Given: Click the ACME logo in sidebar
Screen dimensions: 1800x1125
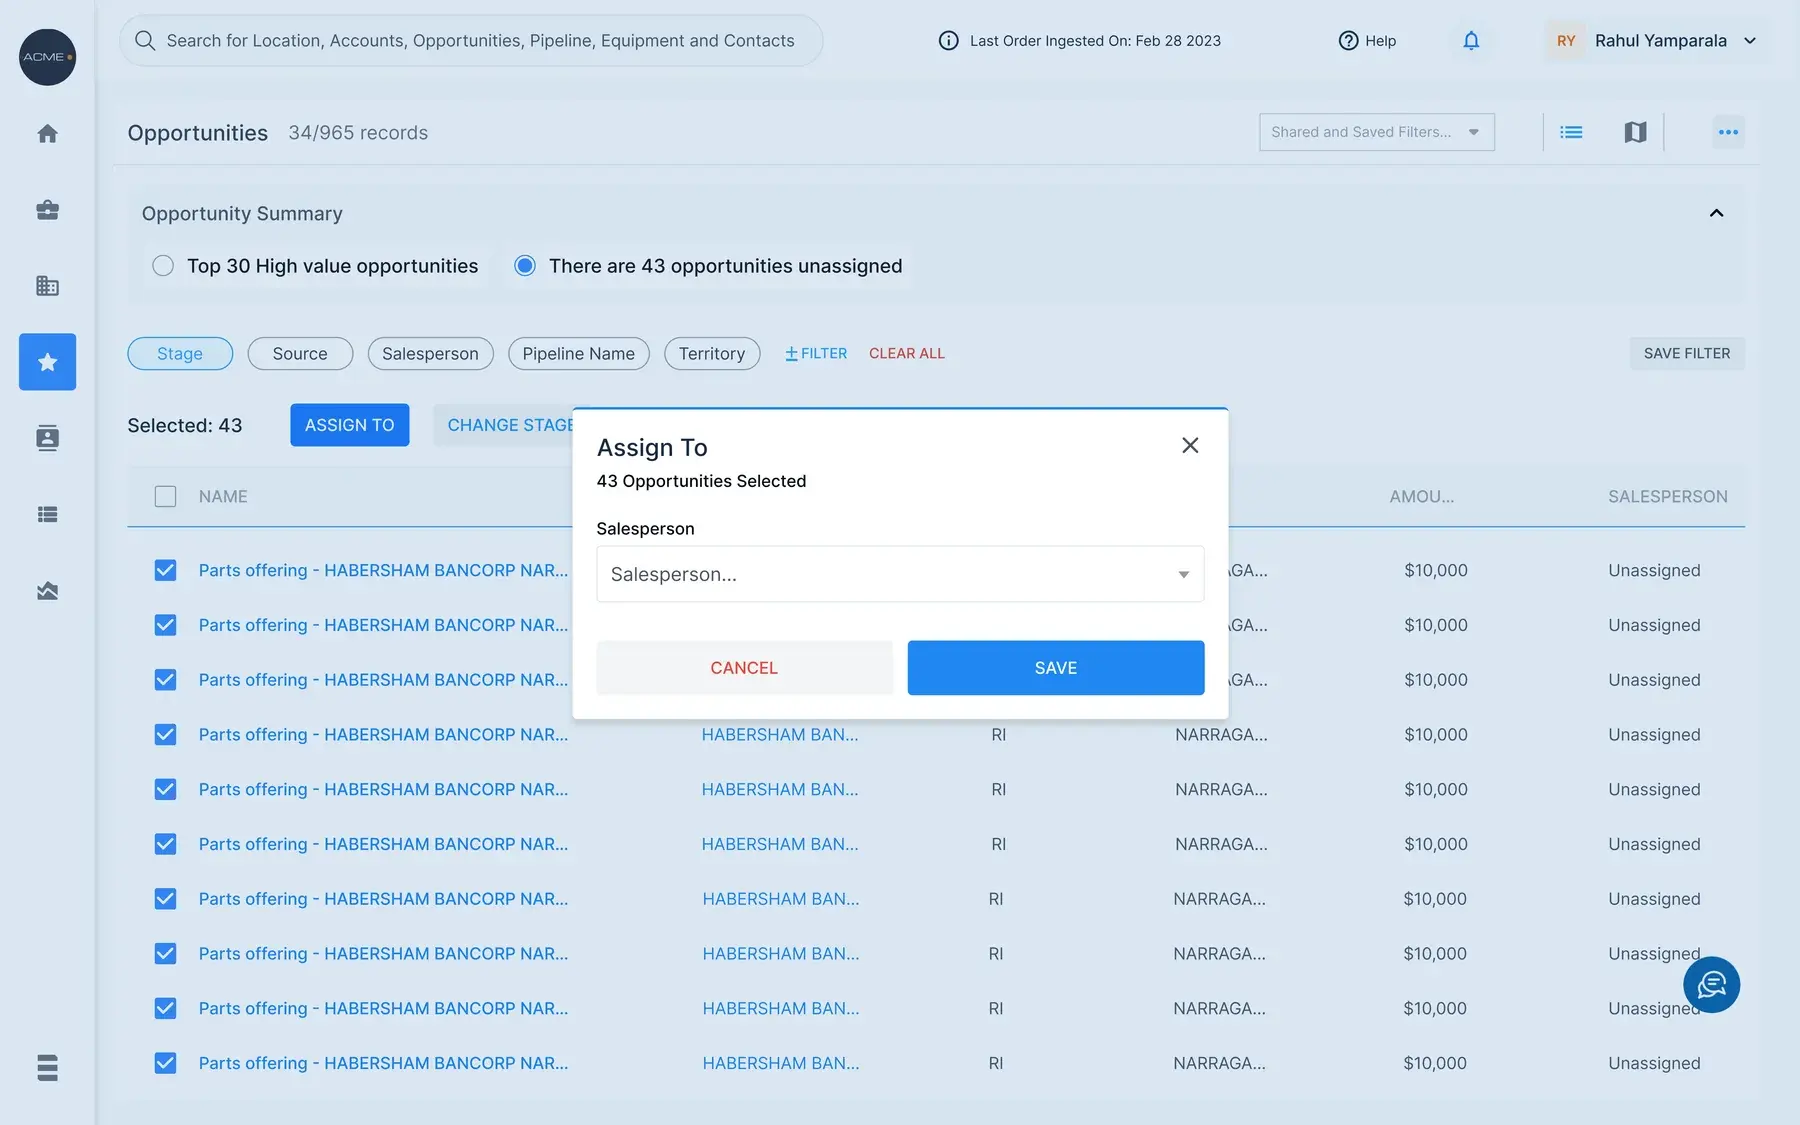Looking at the screenshot, I should tap(47, 57).
